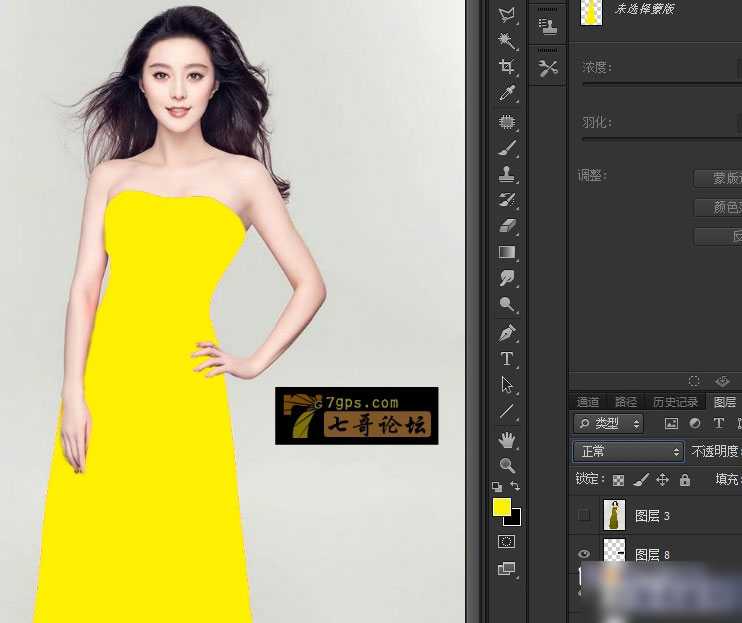
Task: Select the Crop tool
Action: coord(507,66)
